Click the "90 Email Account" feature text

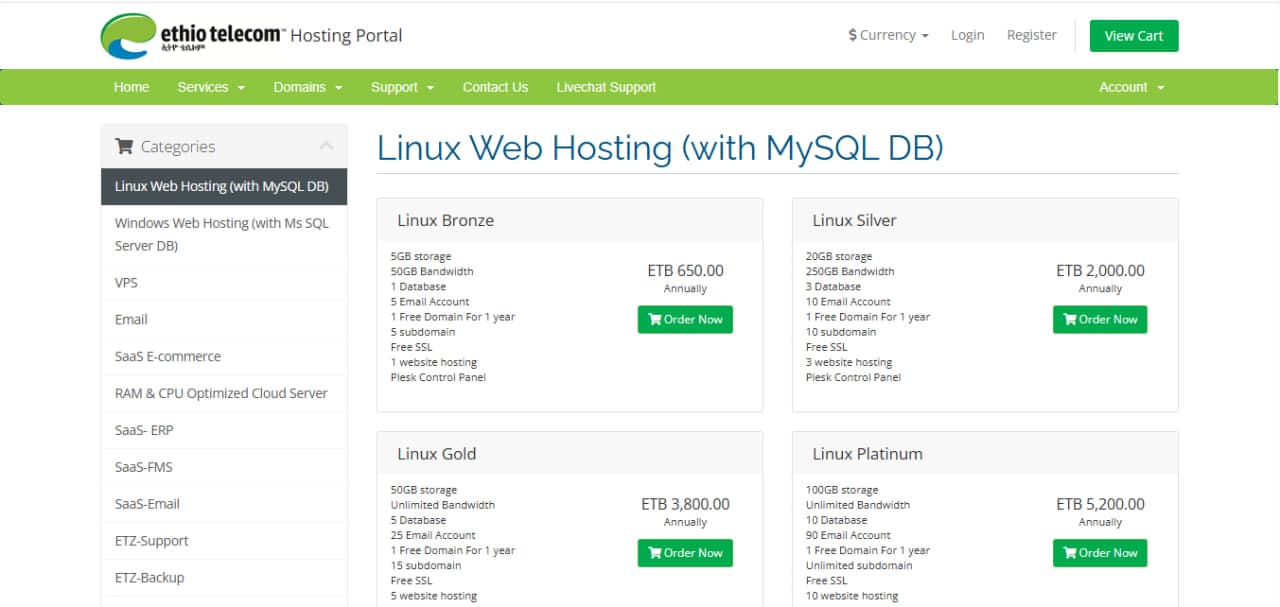[x=848, y=536]
